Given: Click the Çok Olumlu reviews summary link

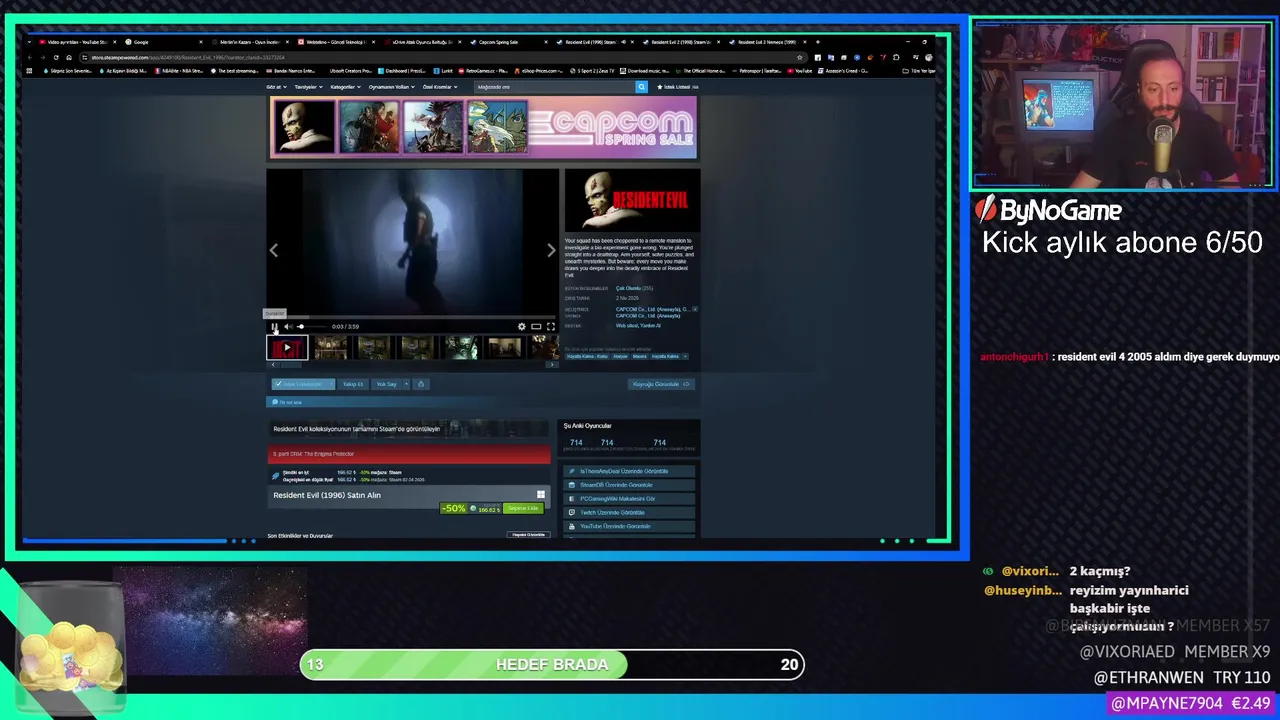Looking at the screenshot, I should 627,288.
